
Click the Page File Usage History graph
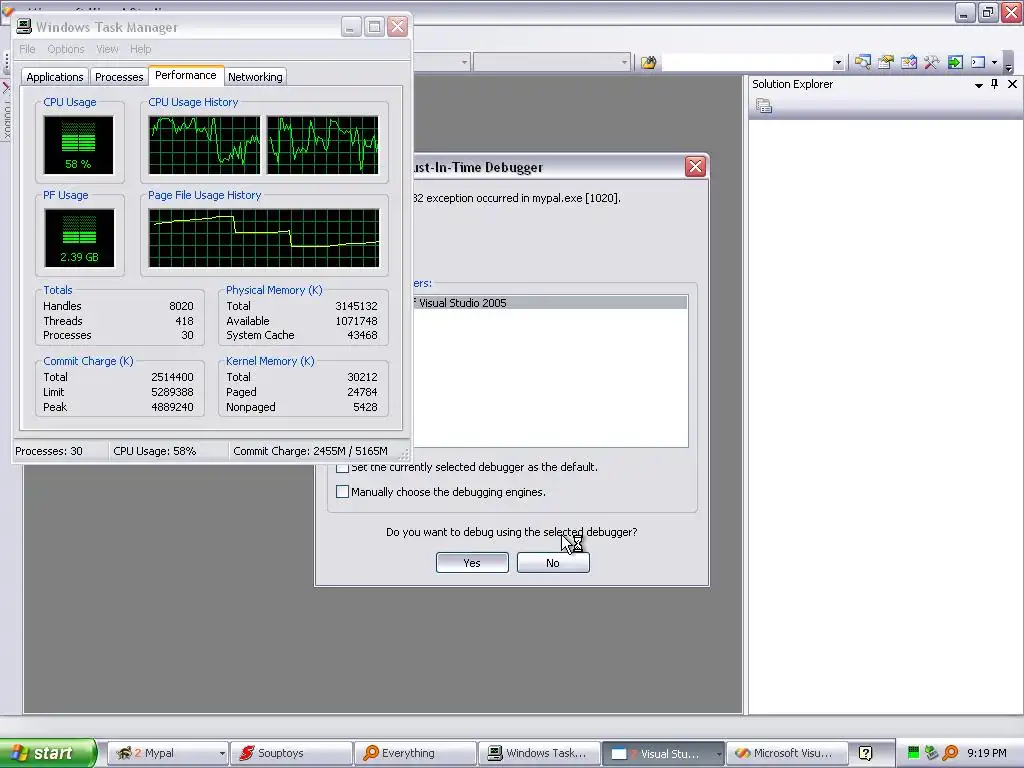[264, 238]
